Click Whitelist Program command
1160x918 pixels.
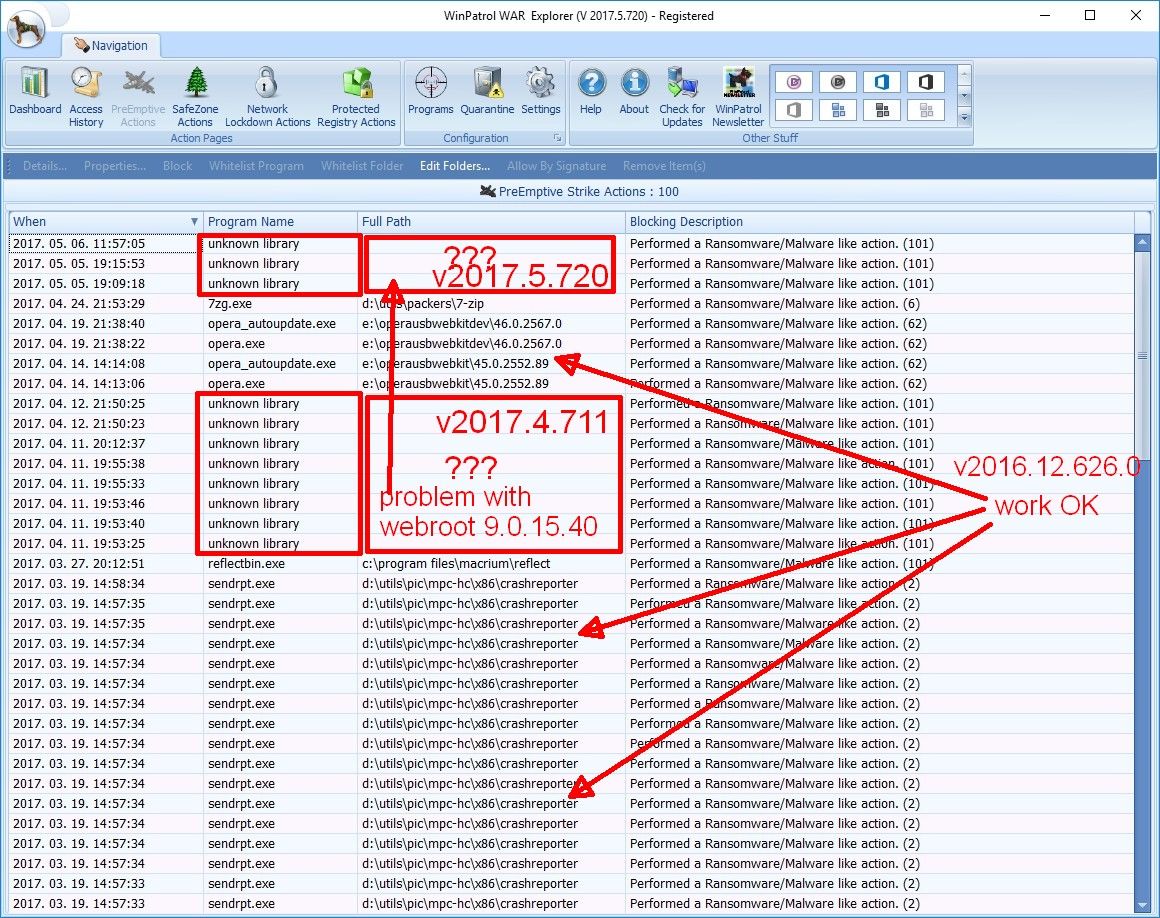point(256,166)
